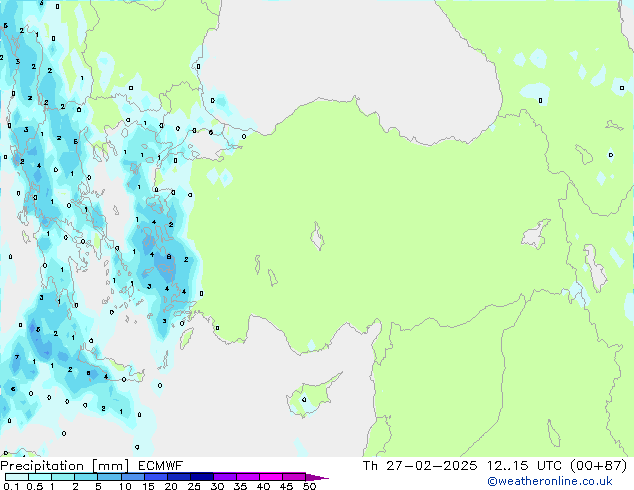The width and height of the screenshot is (634, 490).
Task: Click the legend label '10'
Action: (x=125, y=486)
